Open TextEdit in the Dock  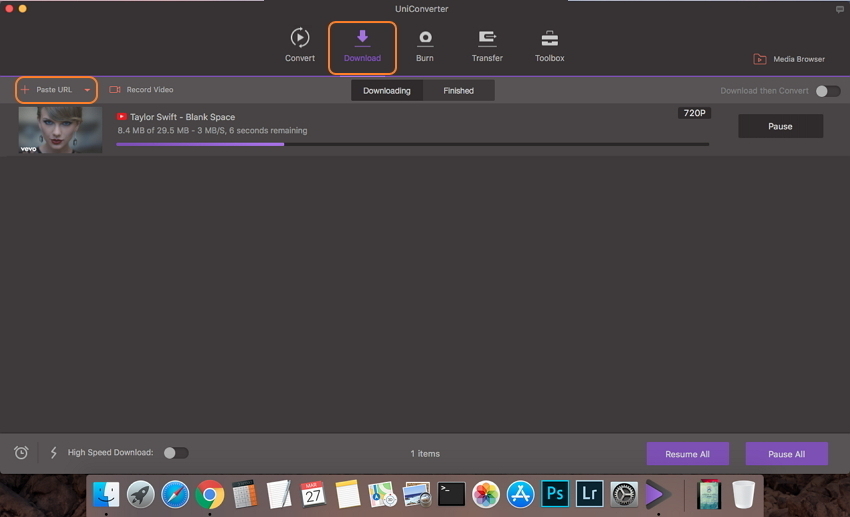(x=279, y=494)
